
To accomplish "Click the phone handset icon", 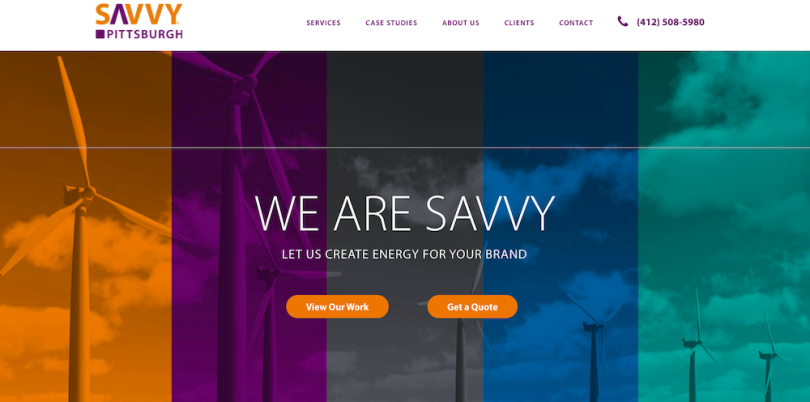I will pyautogui.click(x=623, y=22).
